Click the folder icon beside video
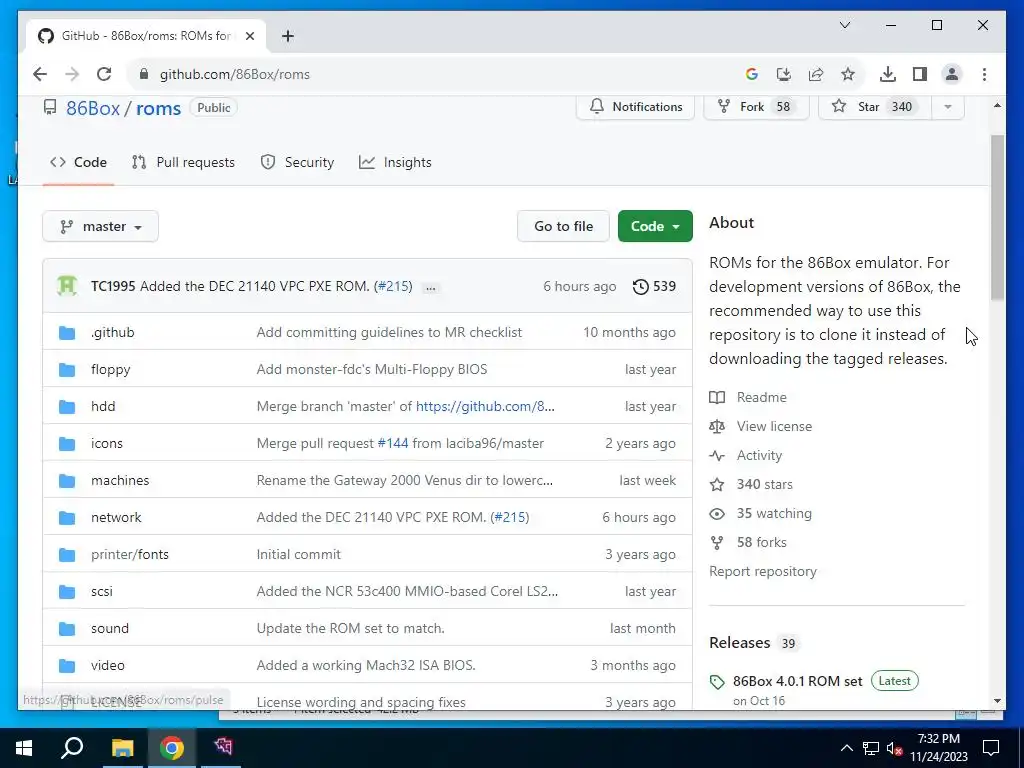Screen dimensions: 1024x768 67,666
